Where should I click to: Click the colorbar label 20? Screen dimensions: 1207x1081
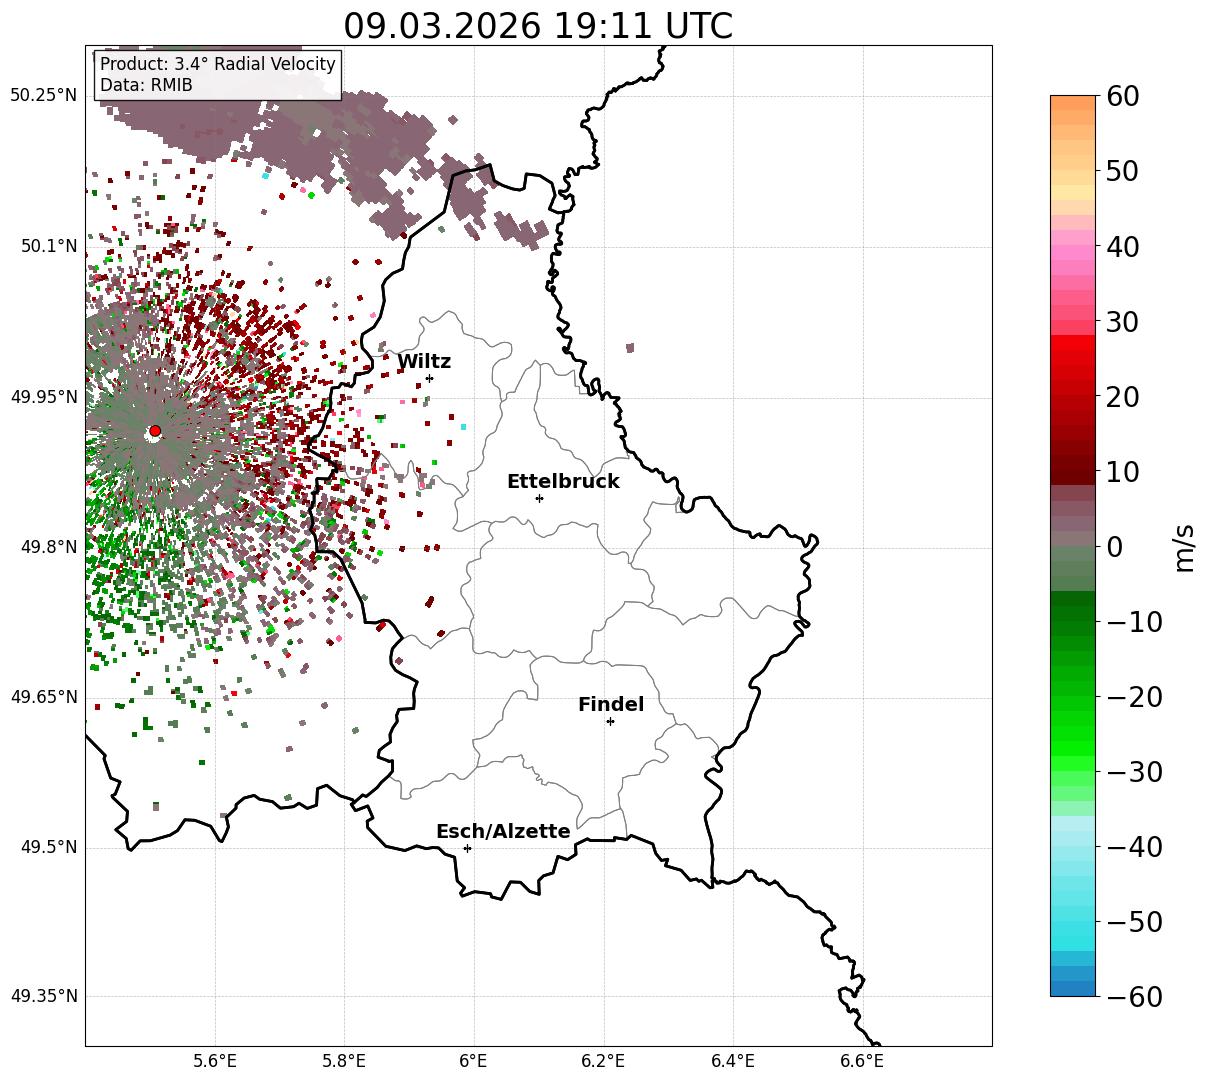pyautogui.click(x=1124, y=397)
